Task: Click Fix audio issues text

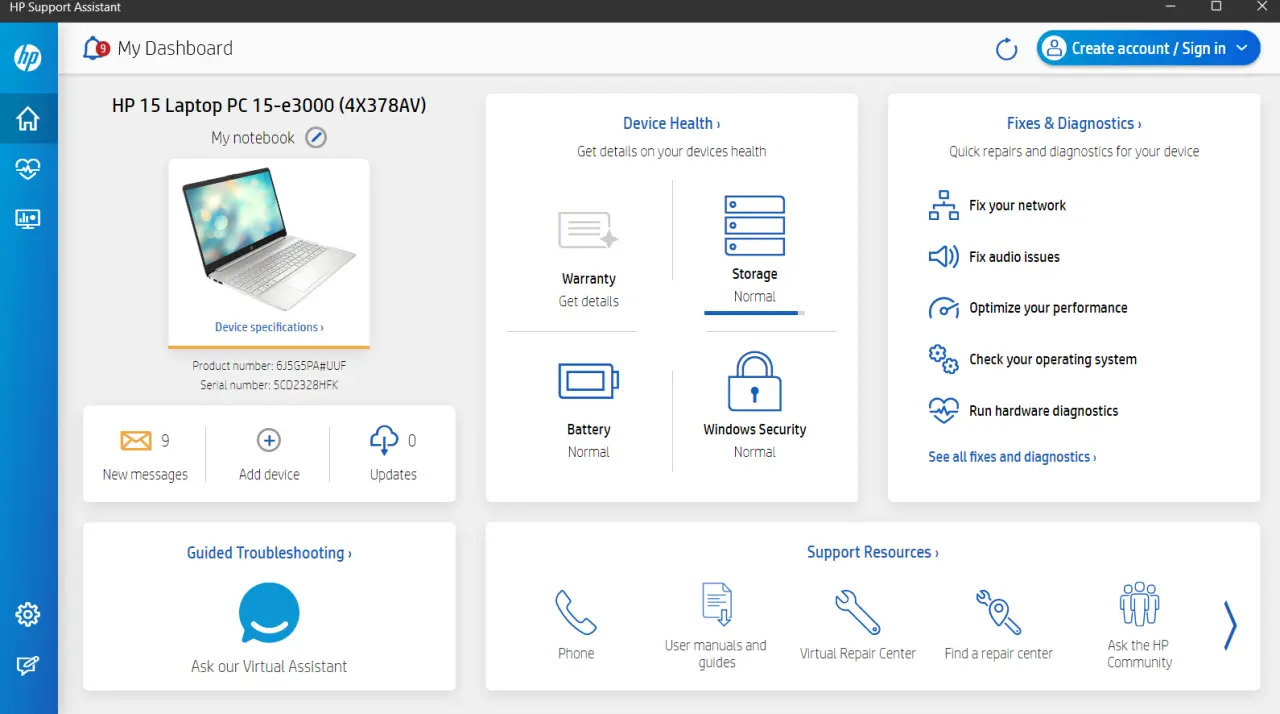Action: click(1014, 257)
